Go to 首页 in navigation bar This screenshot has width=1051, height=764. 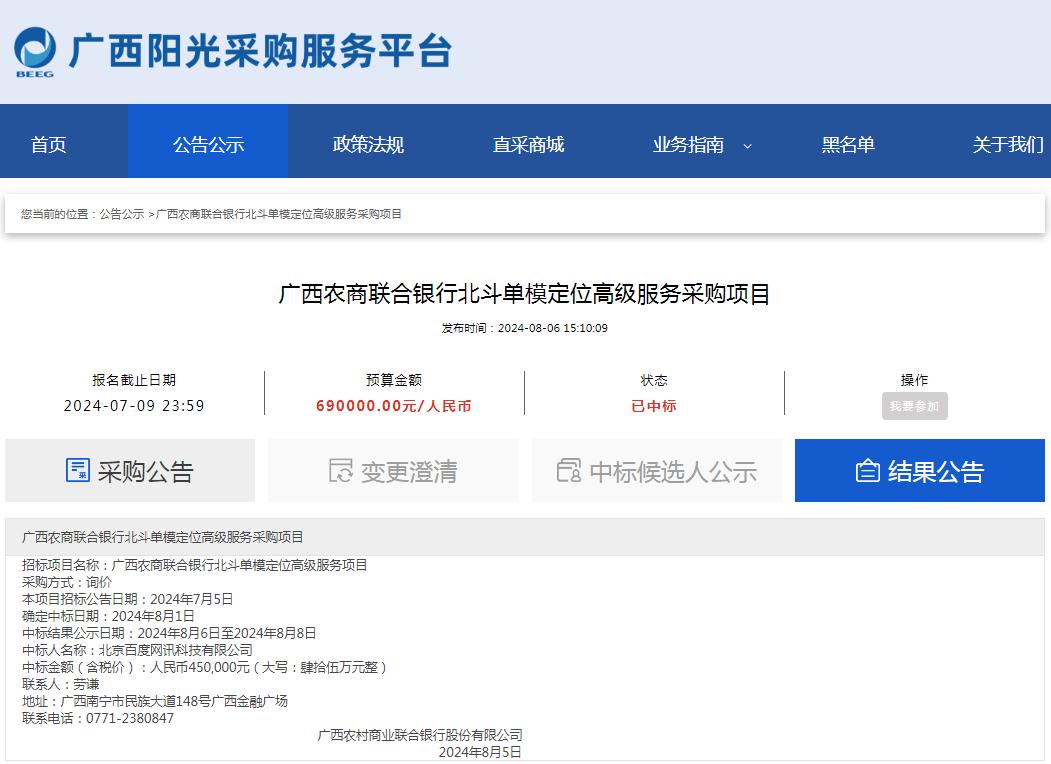[x=48, y=144]
